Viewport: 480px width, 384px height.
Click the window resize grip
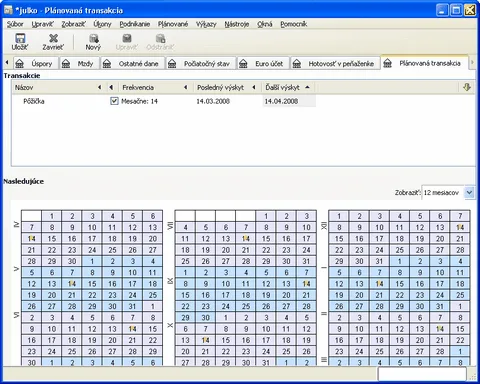tap(472, 377)
